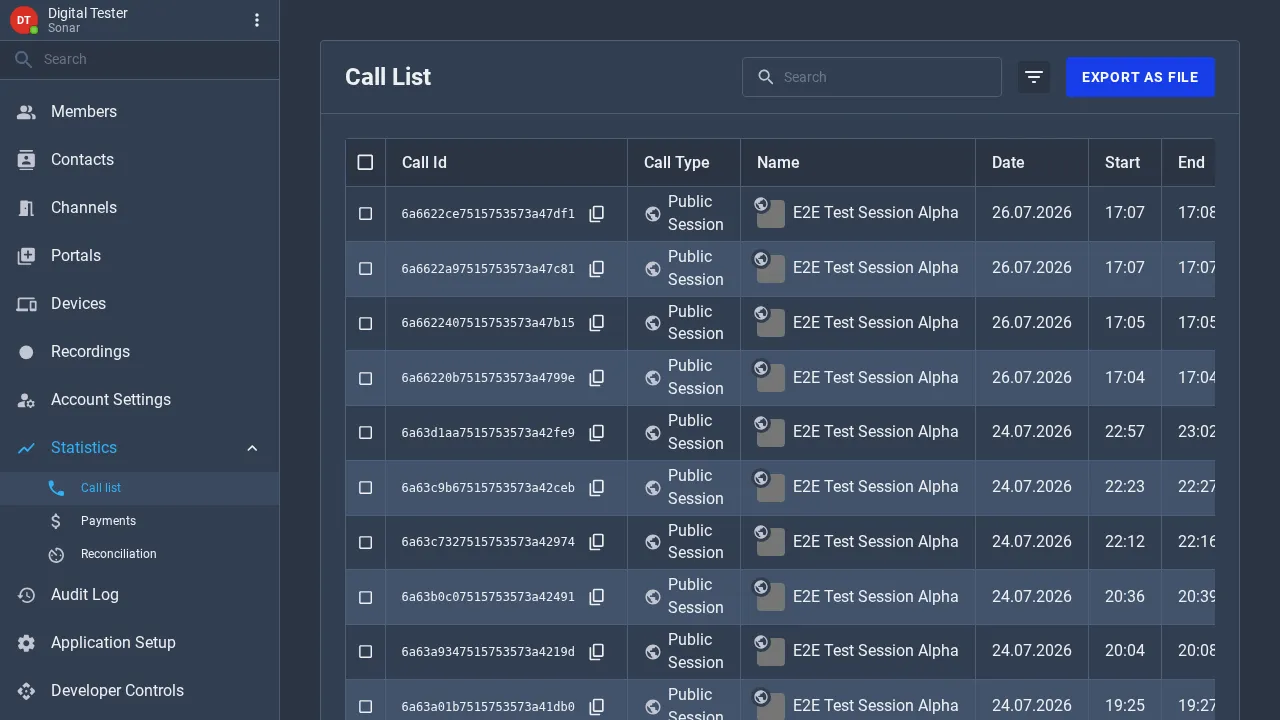The image size is (1280, 720).
Task: Check the row for call 6a63c7327515753573a42974
Action: (365, 543)
